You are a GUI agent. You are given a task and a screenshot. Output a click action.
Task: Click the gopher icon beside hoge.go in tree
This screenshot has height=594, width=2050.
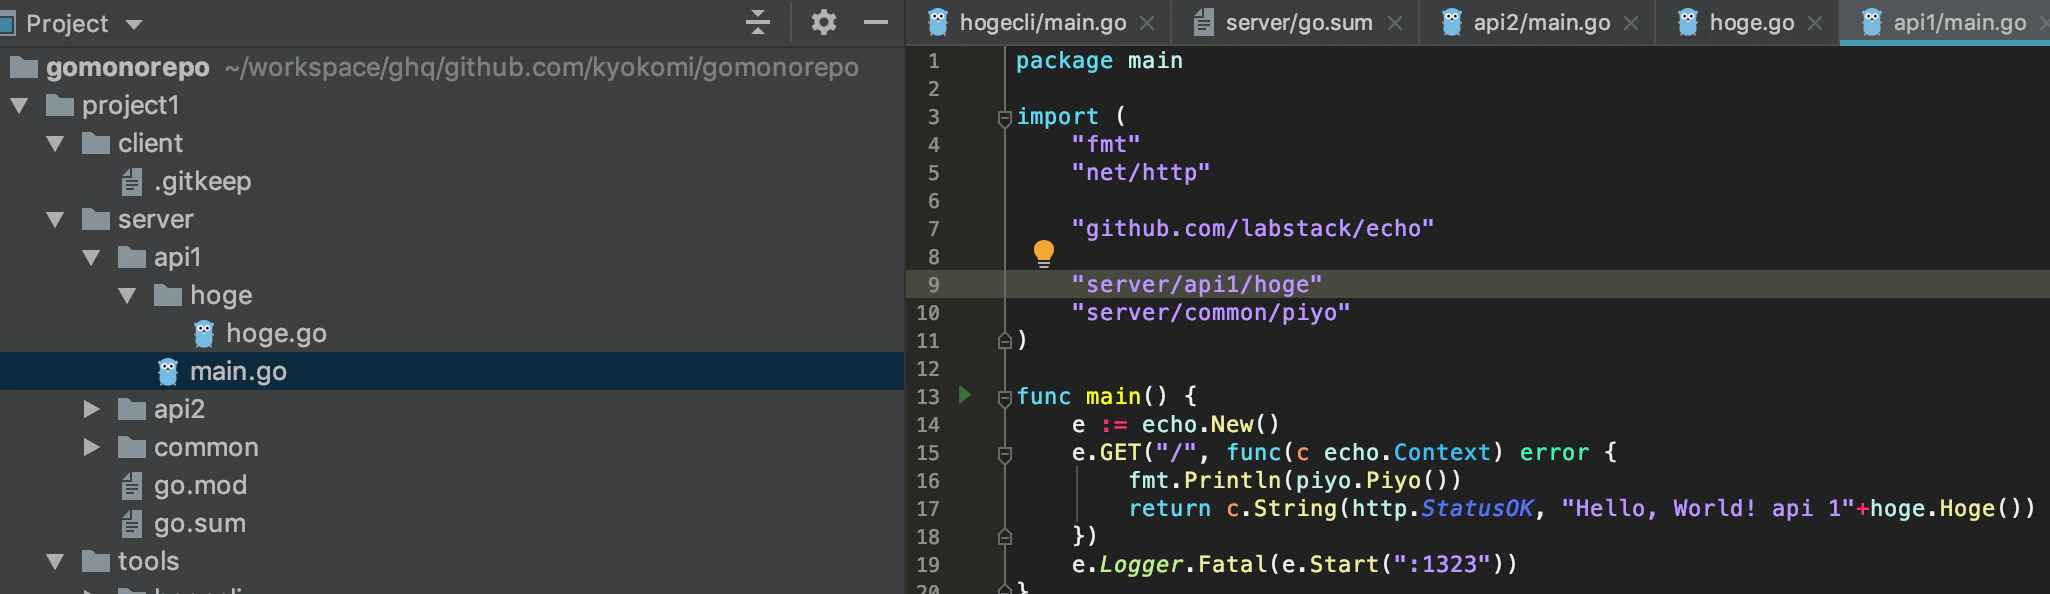coord(204,333)
